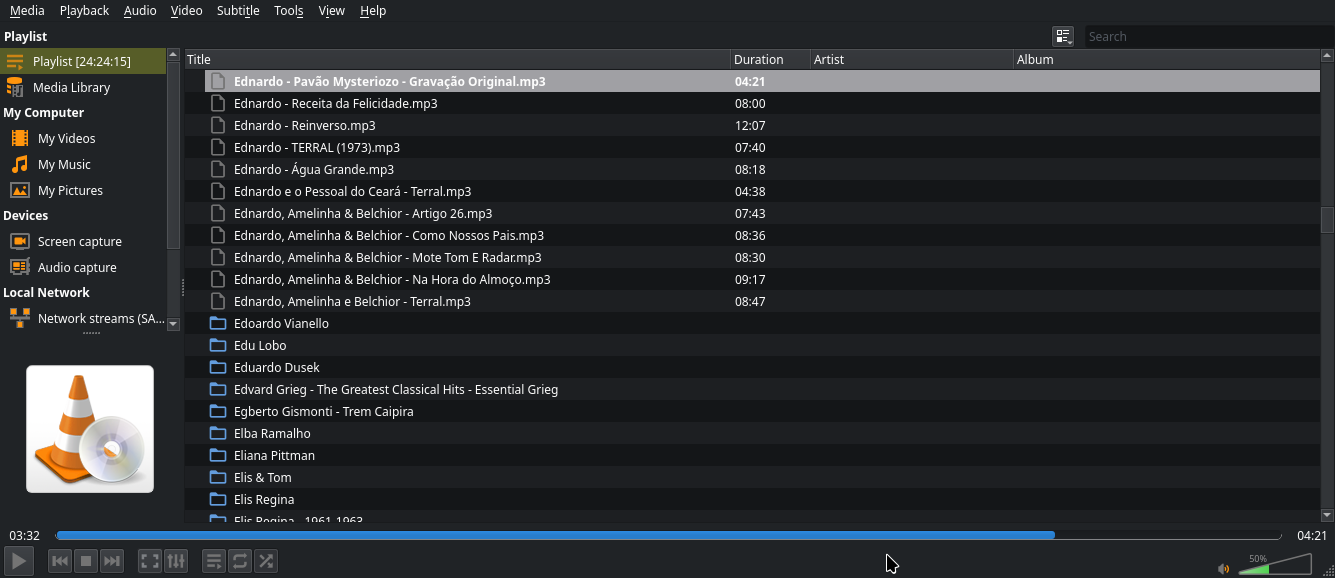
Task: Open extended settings (equalizer) panel
Action: coord(176,561)
